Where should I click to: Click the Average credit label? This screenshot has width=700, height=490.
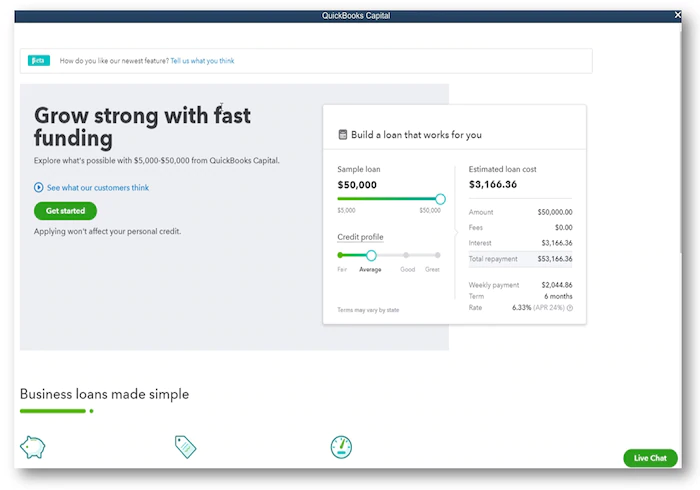(x=370, y=270)
